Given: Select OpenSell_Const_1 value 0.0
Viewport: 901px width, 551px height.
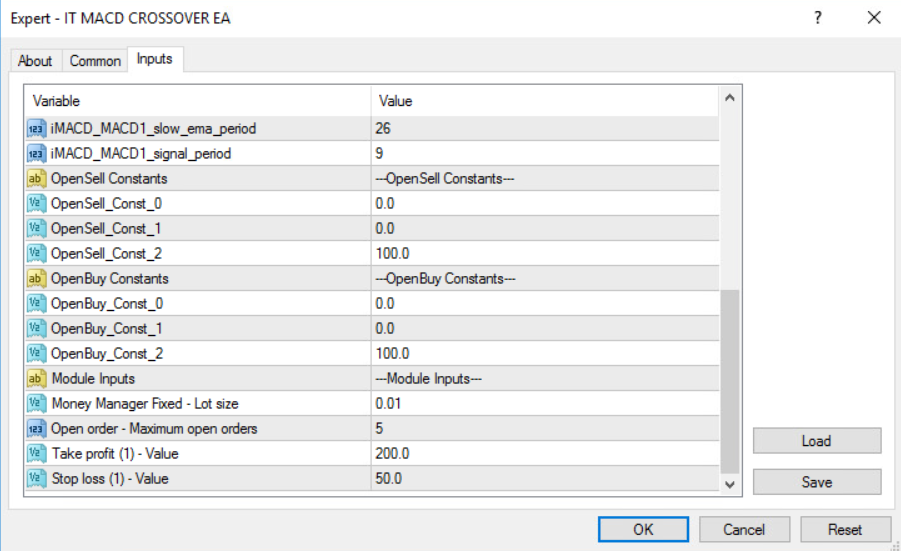Looking at the screenshot, I should (545, 229).
